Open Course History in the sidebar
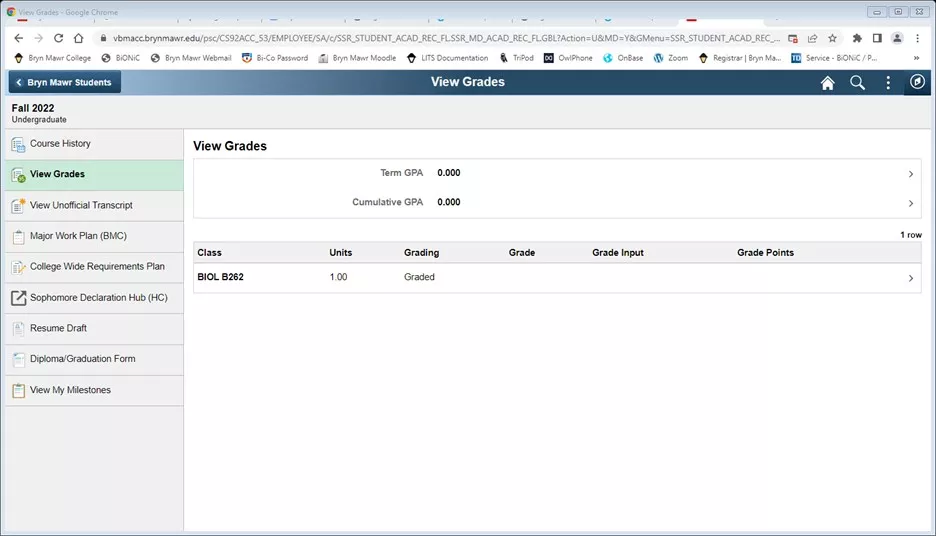The width and height of the screenshot is (936, 536). tap(94, 144)
